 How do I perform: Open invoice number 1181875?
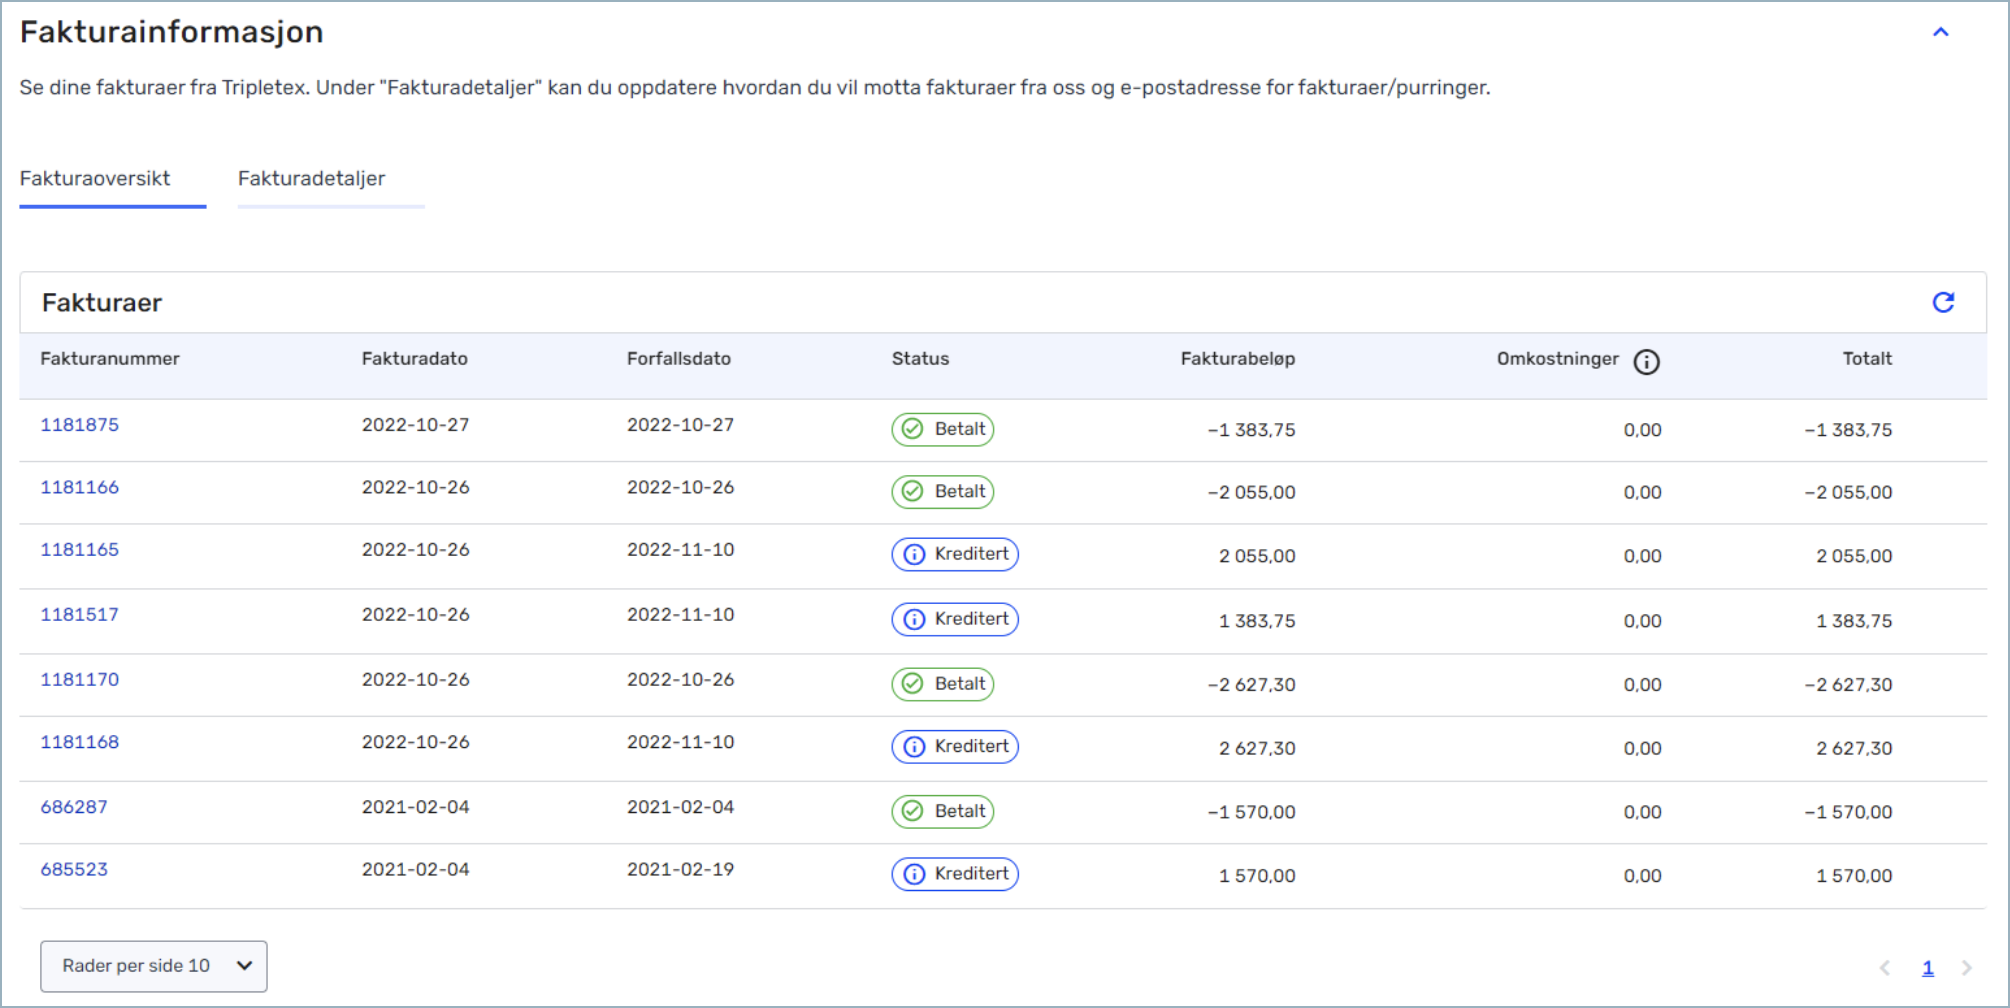pos(79,425)
